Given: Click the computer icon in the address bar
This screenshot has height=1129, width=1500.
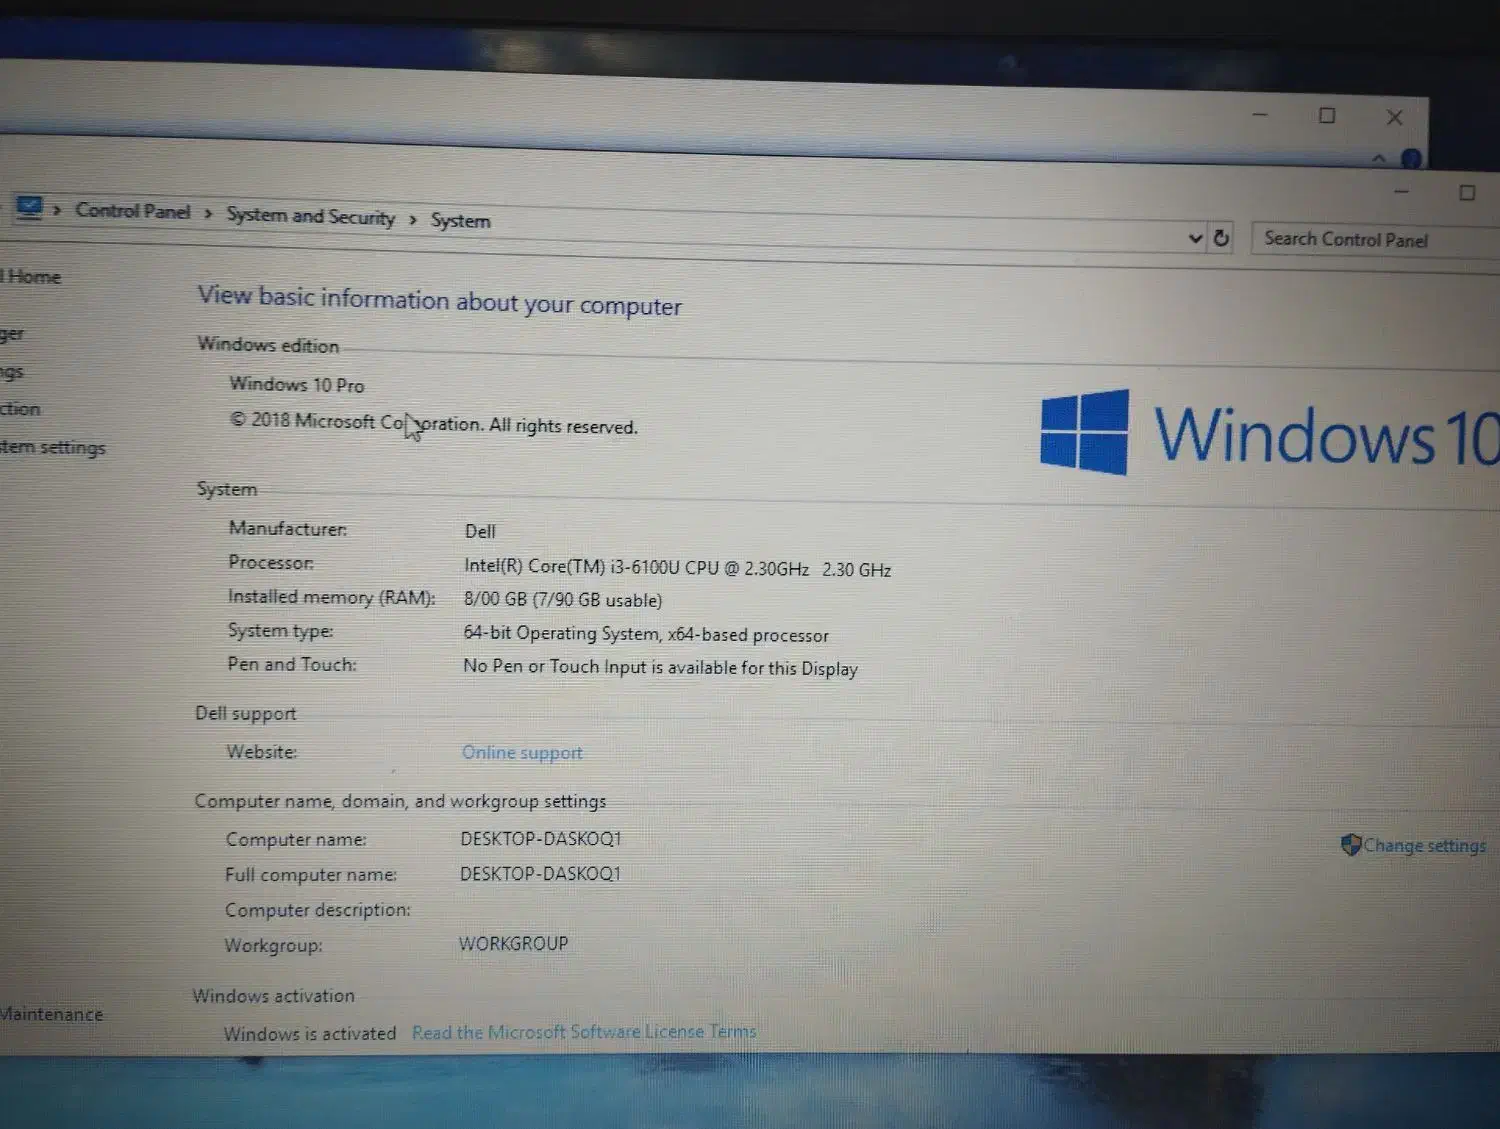Looking at the screenshot, I should [29, 207].
